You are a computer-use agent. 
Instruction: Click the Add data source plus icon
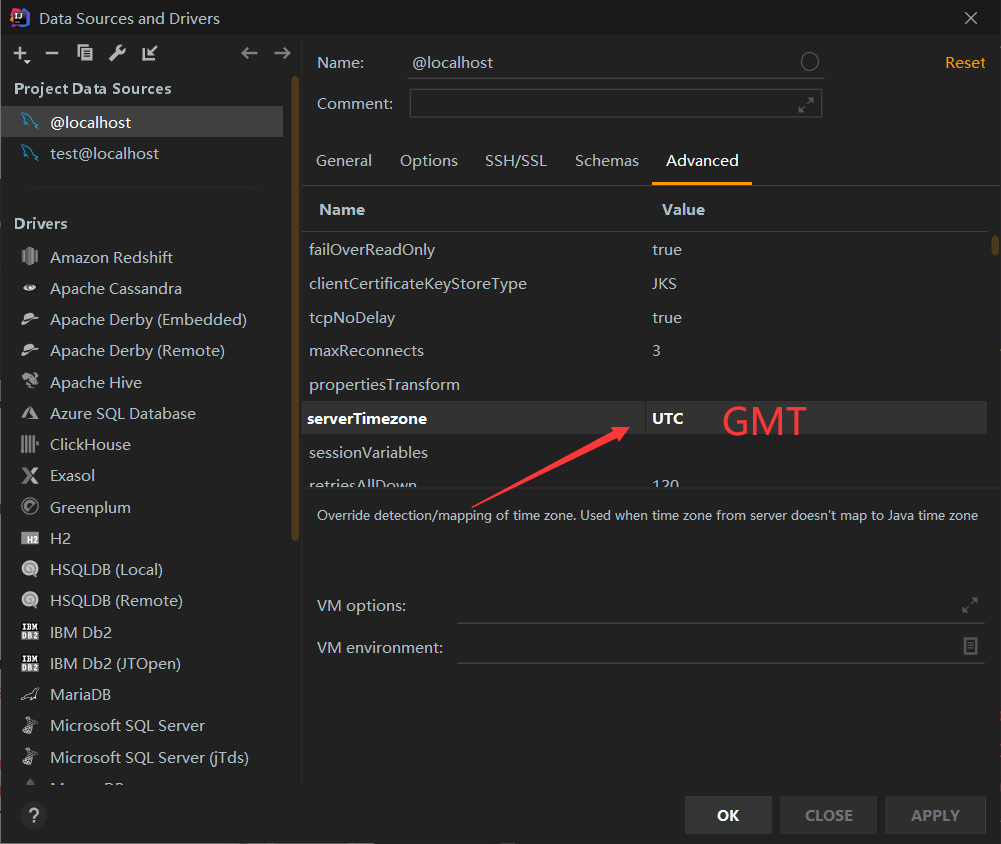pyautogui.click(x=21, y=54)
